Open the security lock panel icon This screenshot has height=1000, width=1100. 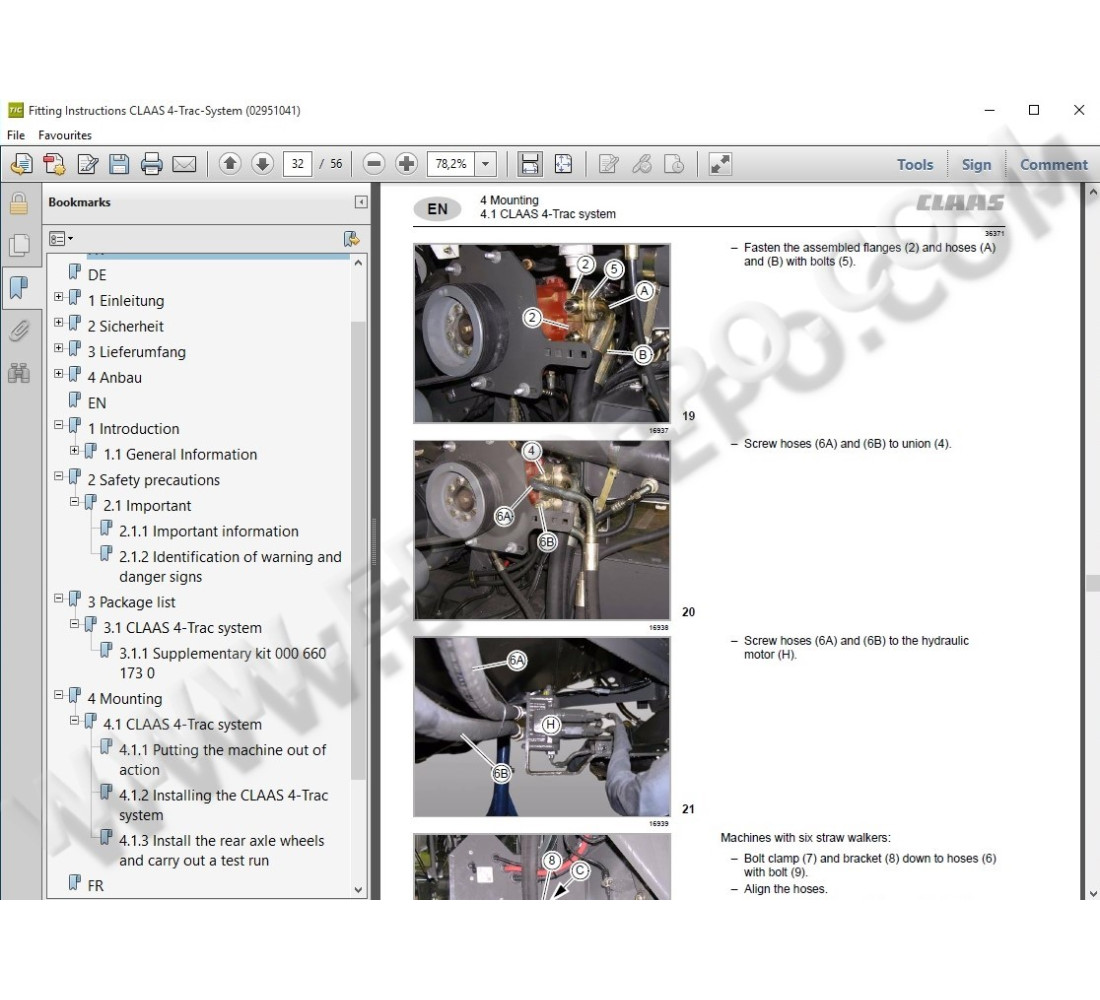(x=19, y=204)
